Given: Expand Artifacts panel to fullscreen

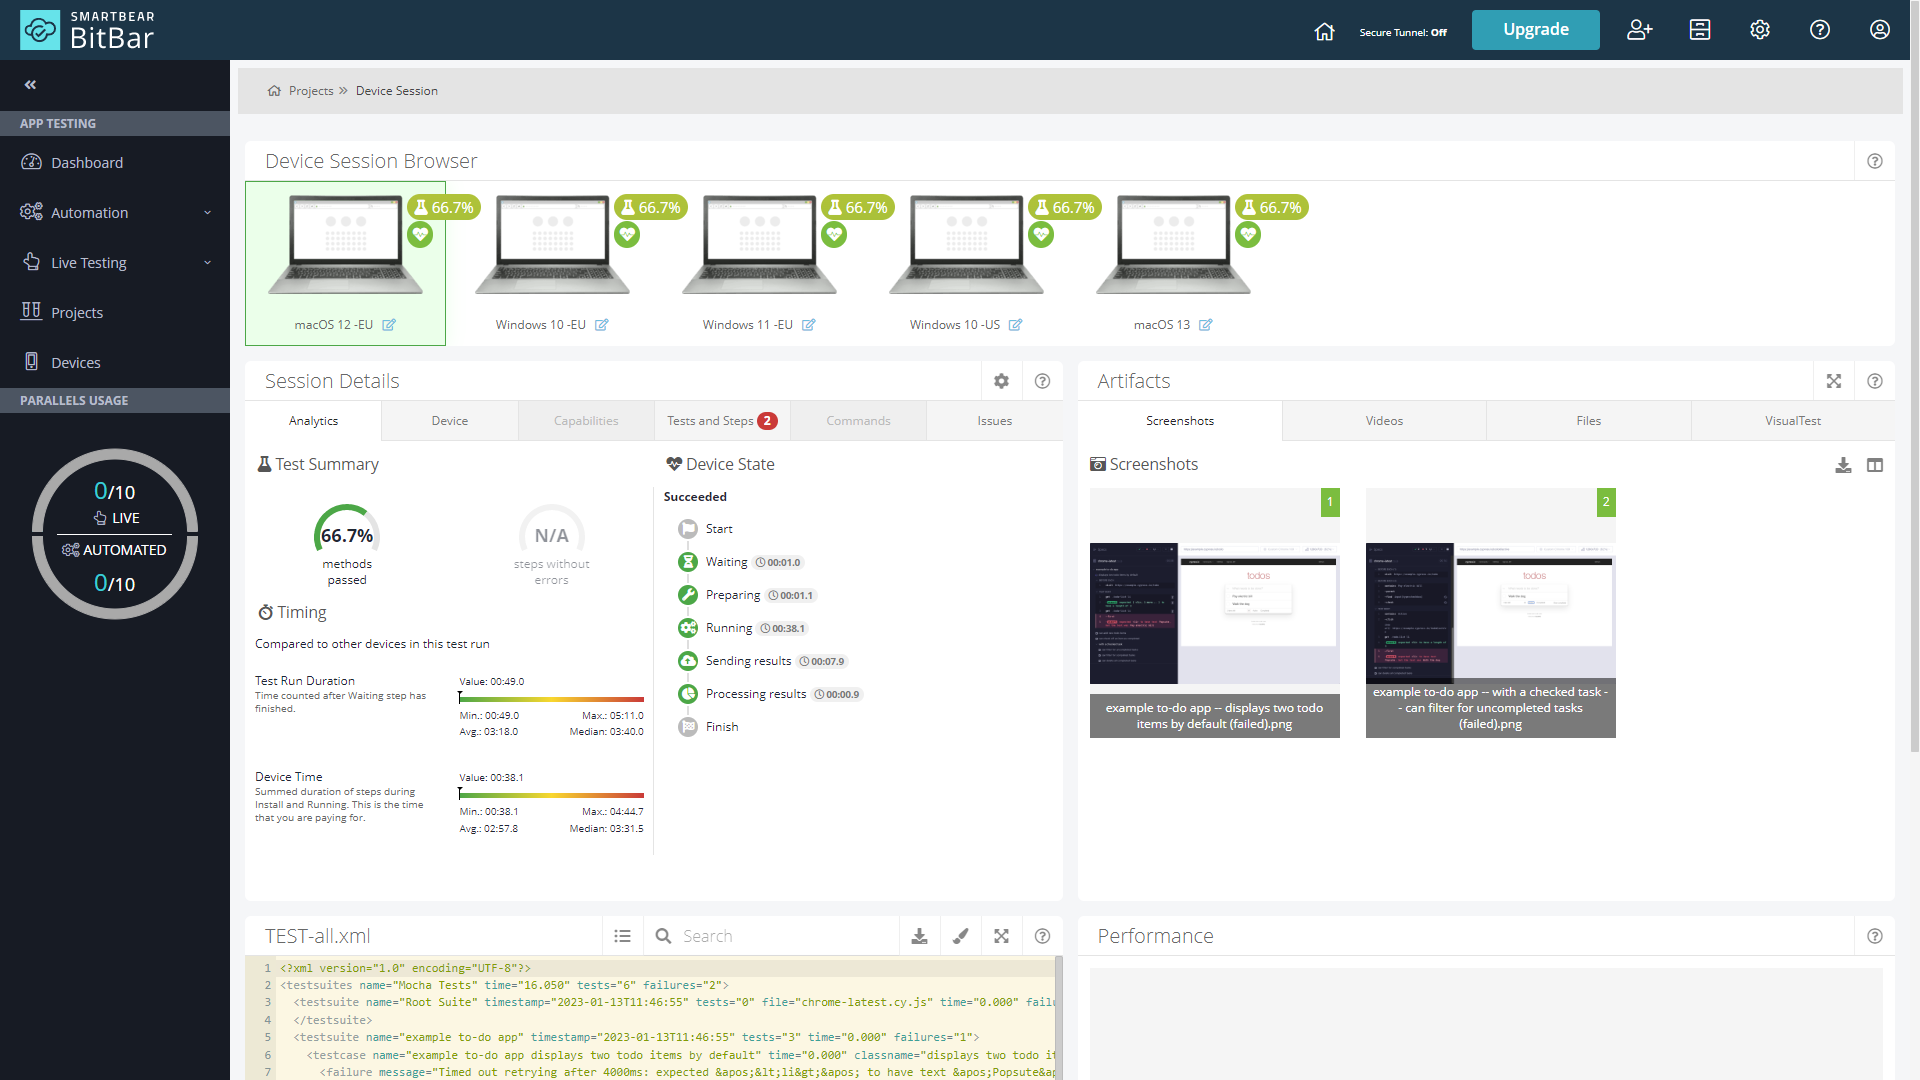Looking at the screenshot, I should click(x=1833, y=381).
